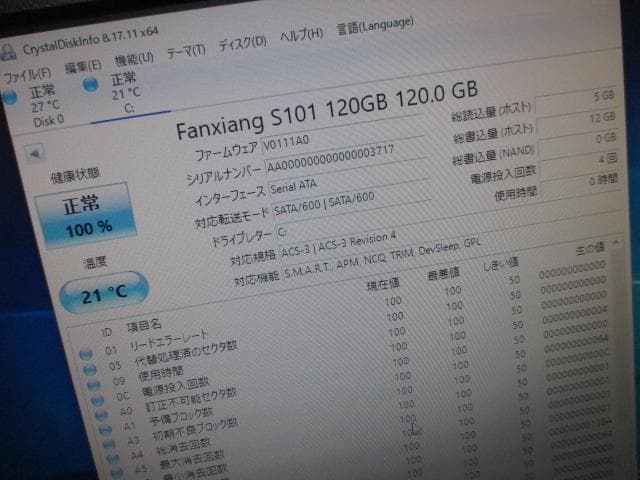The height and width of the screenshot is (480, 640).
Task: Open the 言語(Language) menu
Action: click(375, 25)
